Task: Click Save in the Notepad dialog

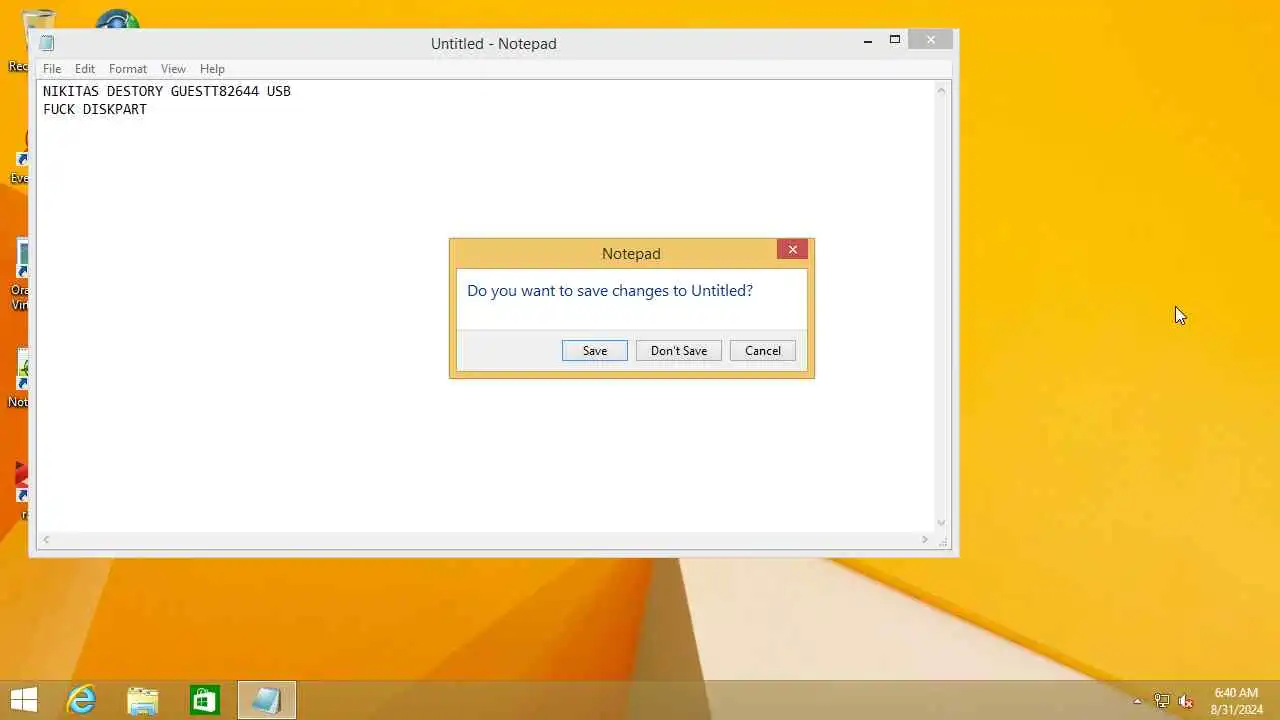Action: click(x=595, y=351)
